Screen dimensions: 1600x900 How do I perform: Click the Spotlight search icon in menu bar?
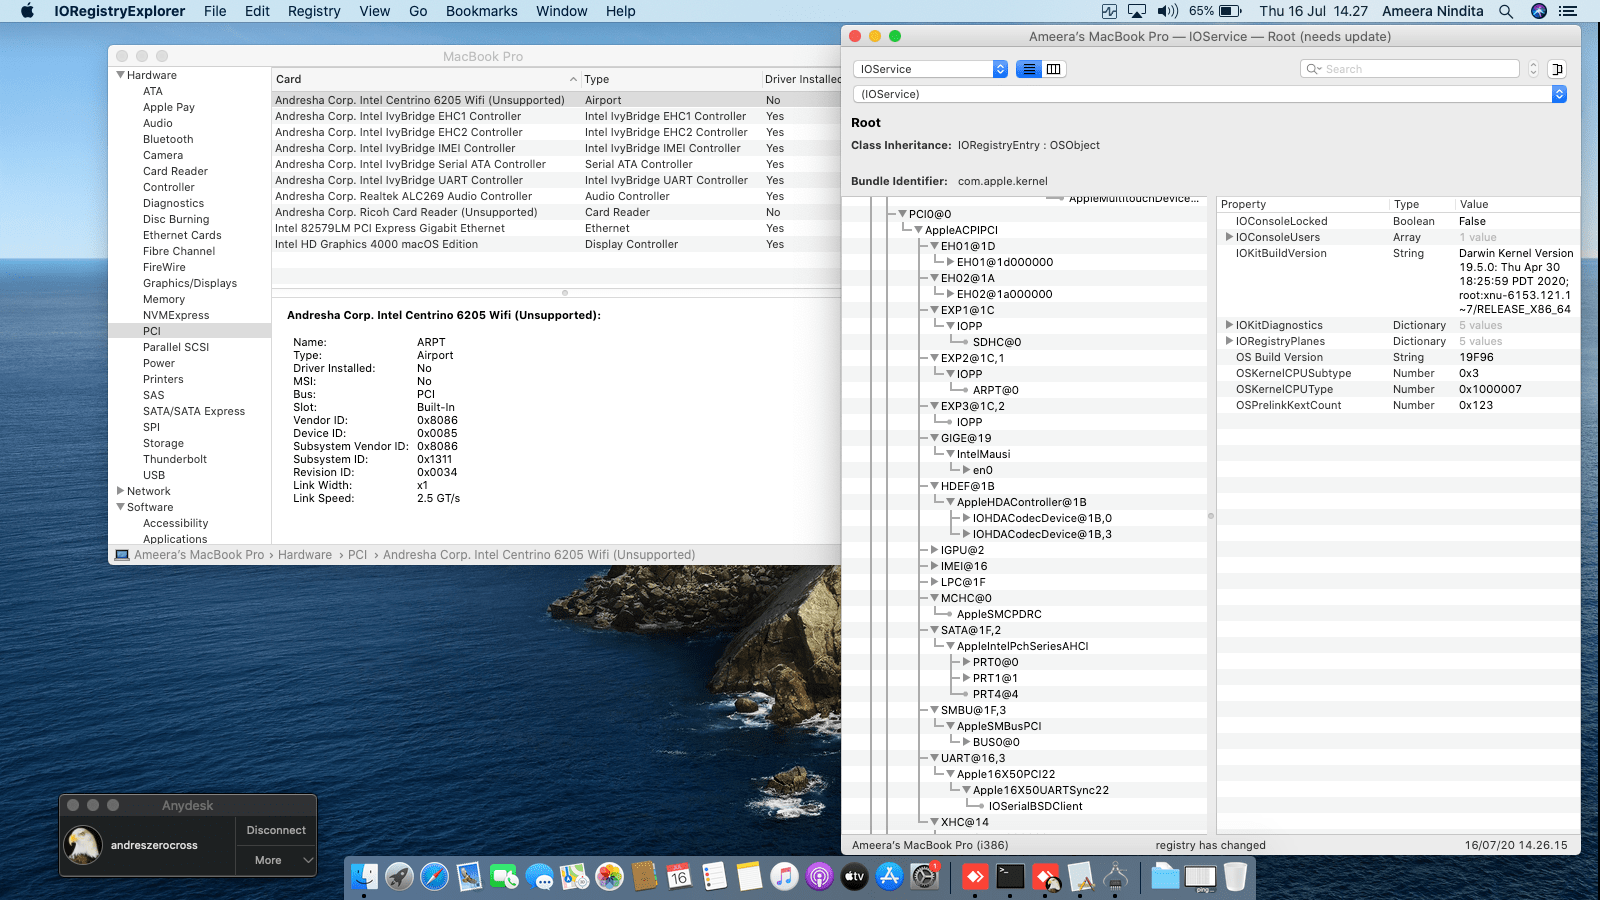click(1505, 11)
